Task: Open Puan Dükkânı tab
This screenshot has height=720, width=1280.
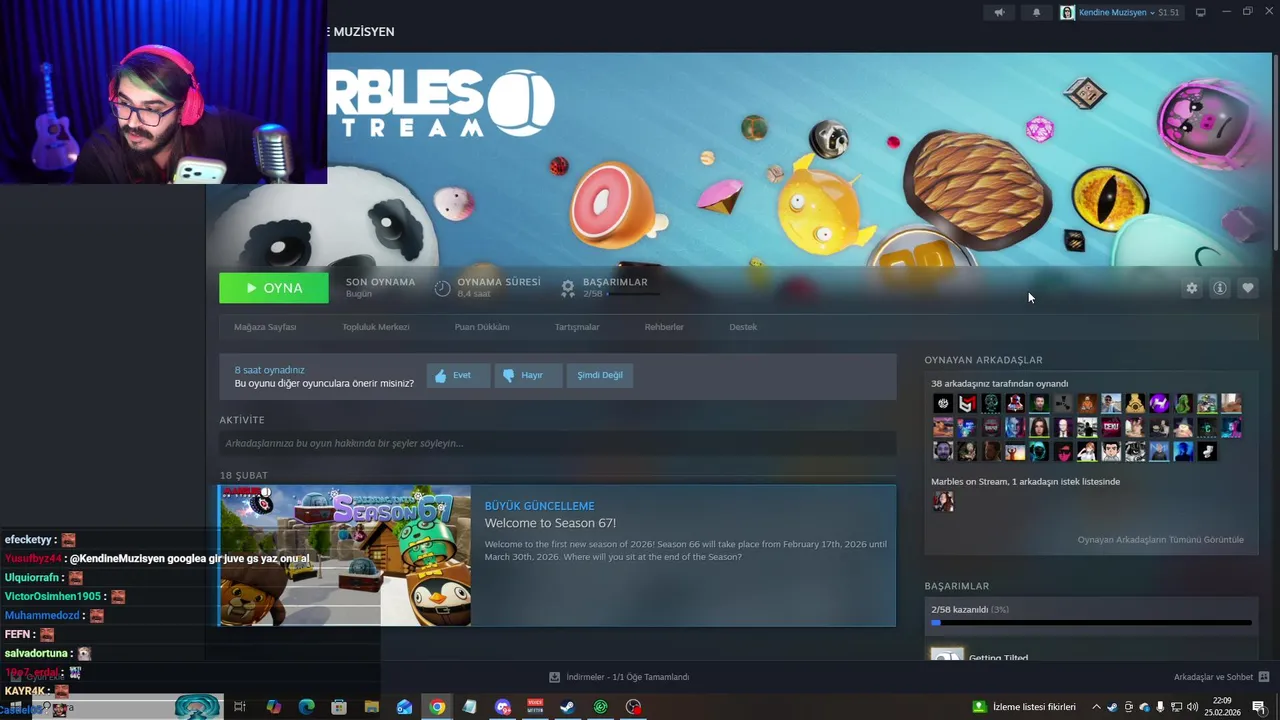Action: (x=482, y=327)
